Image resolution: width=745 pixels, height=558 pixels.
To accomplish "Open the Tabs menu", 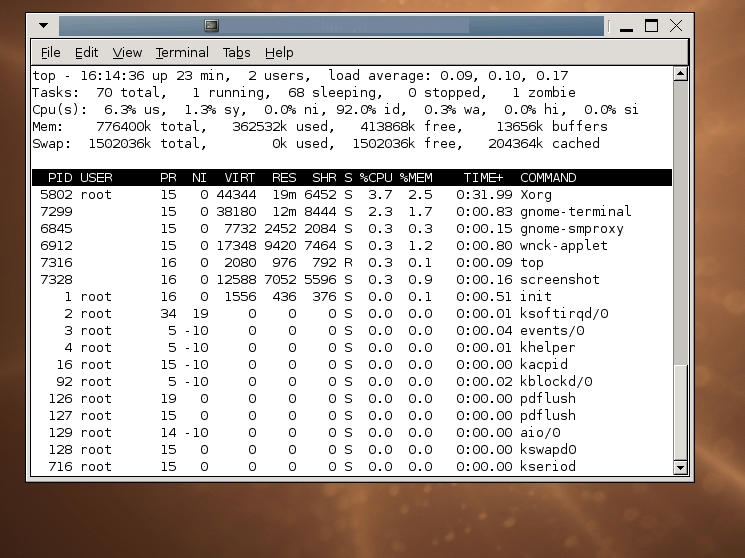I will click(x=236, y=53).
